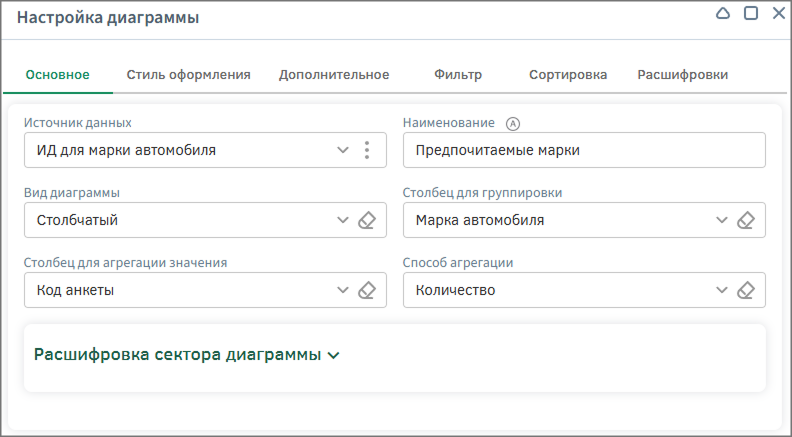The image size is (792, 437).
Task: Clear Столбец для агрегации значения with eraser
Action: click(x=367, y=291)
